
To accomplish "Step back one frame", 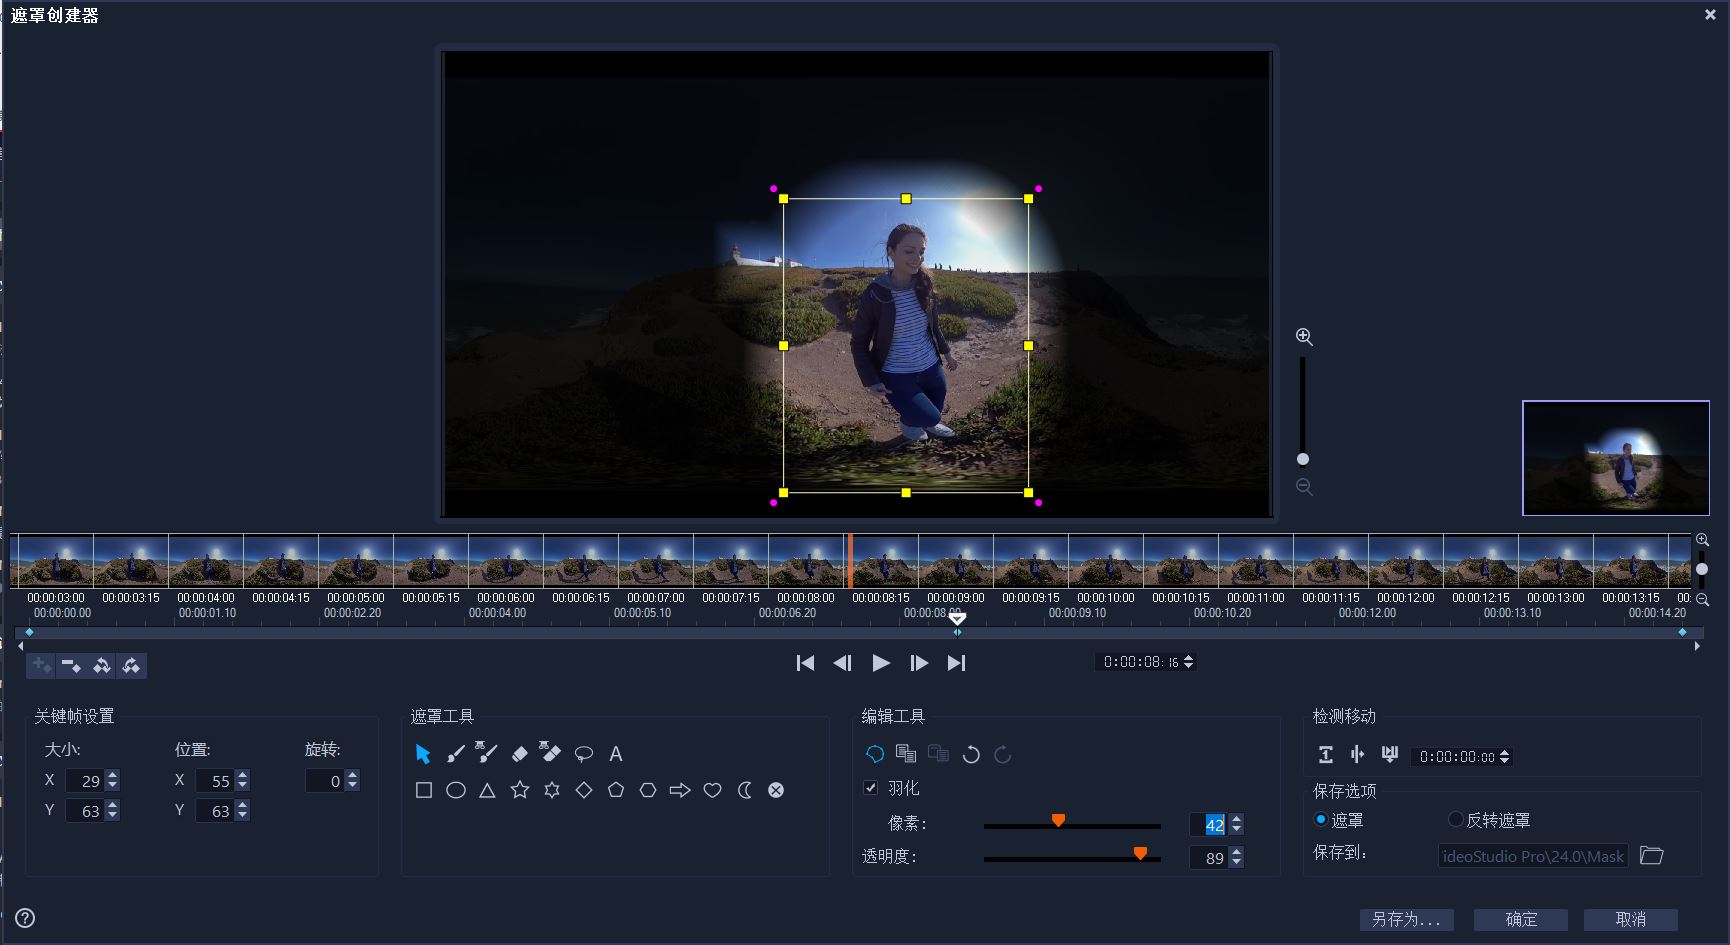I will pos(842,663).
